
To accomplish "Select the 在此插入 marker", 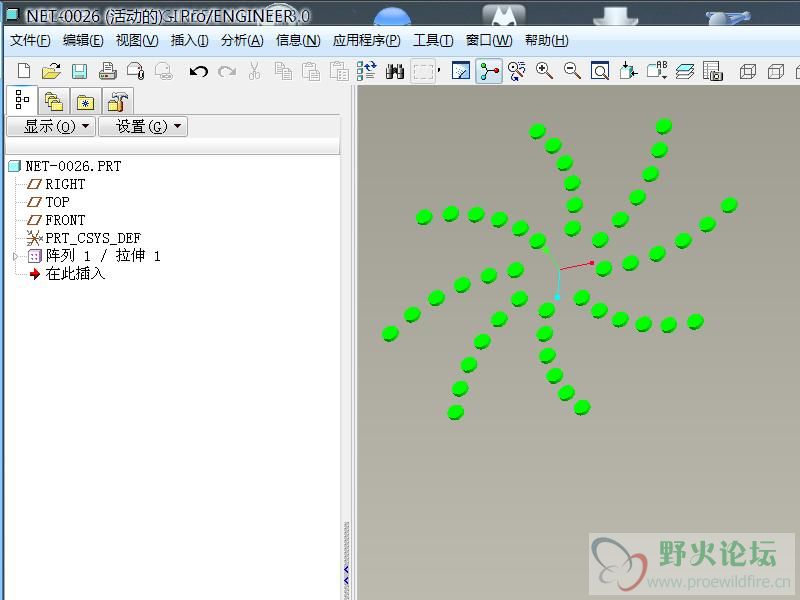I will 75,274.
